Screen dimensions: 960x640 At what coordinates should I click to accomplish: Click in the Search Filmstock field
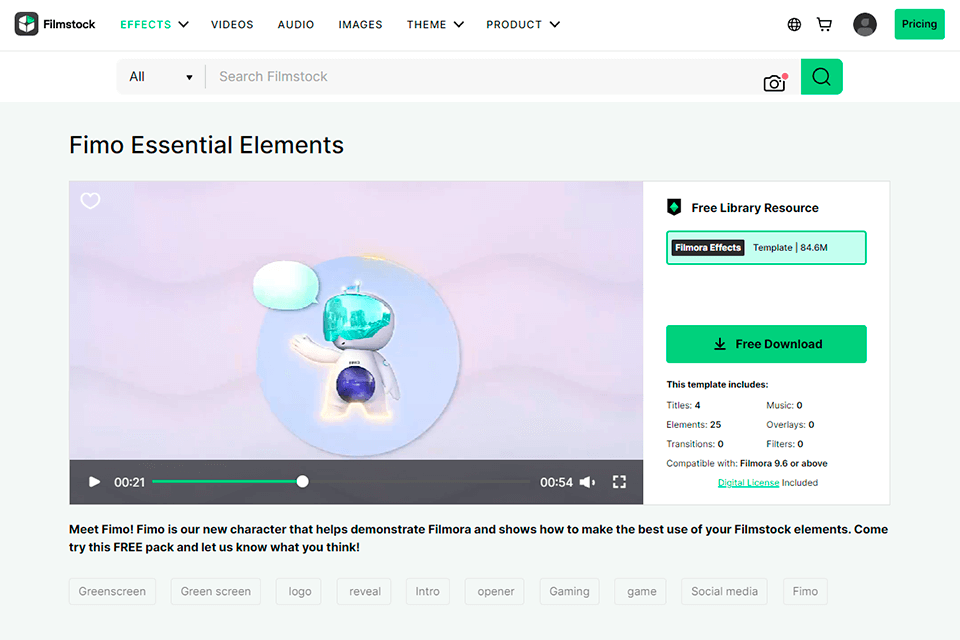click(x=484, y=77)
